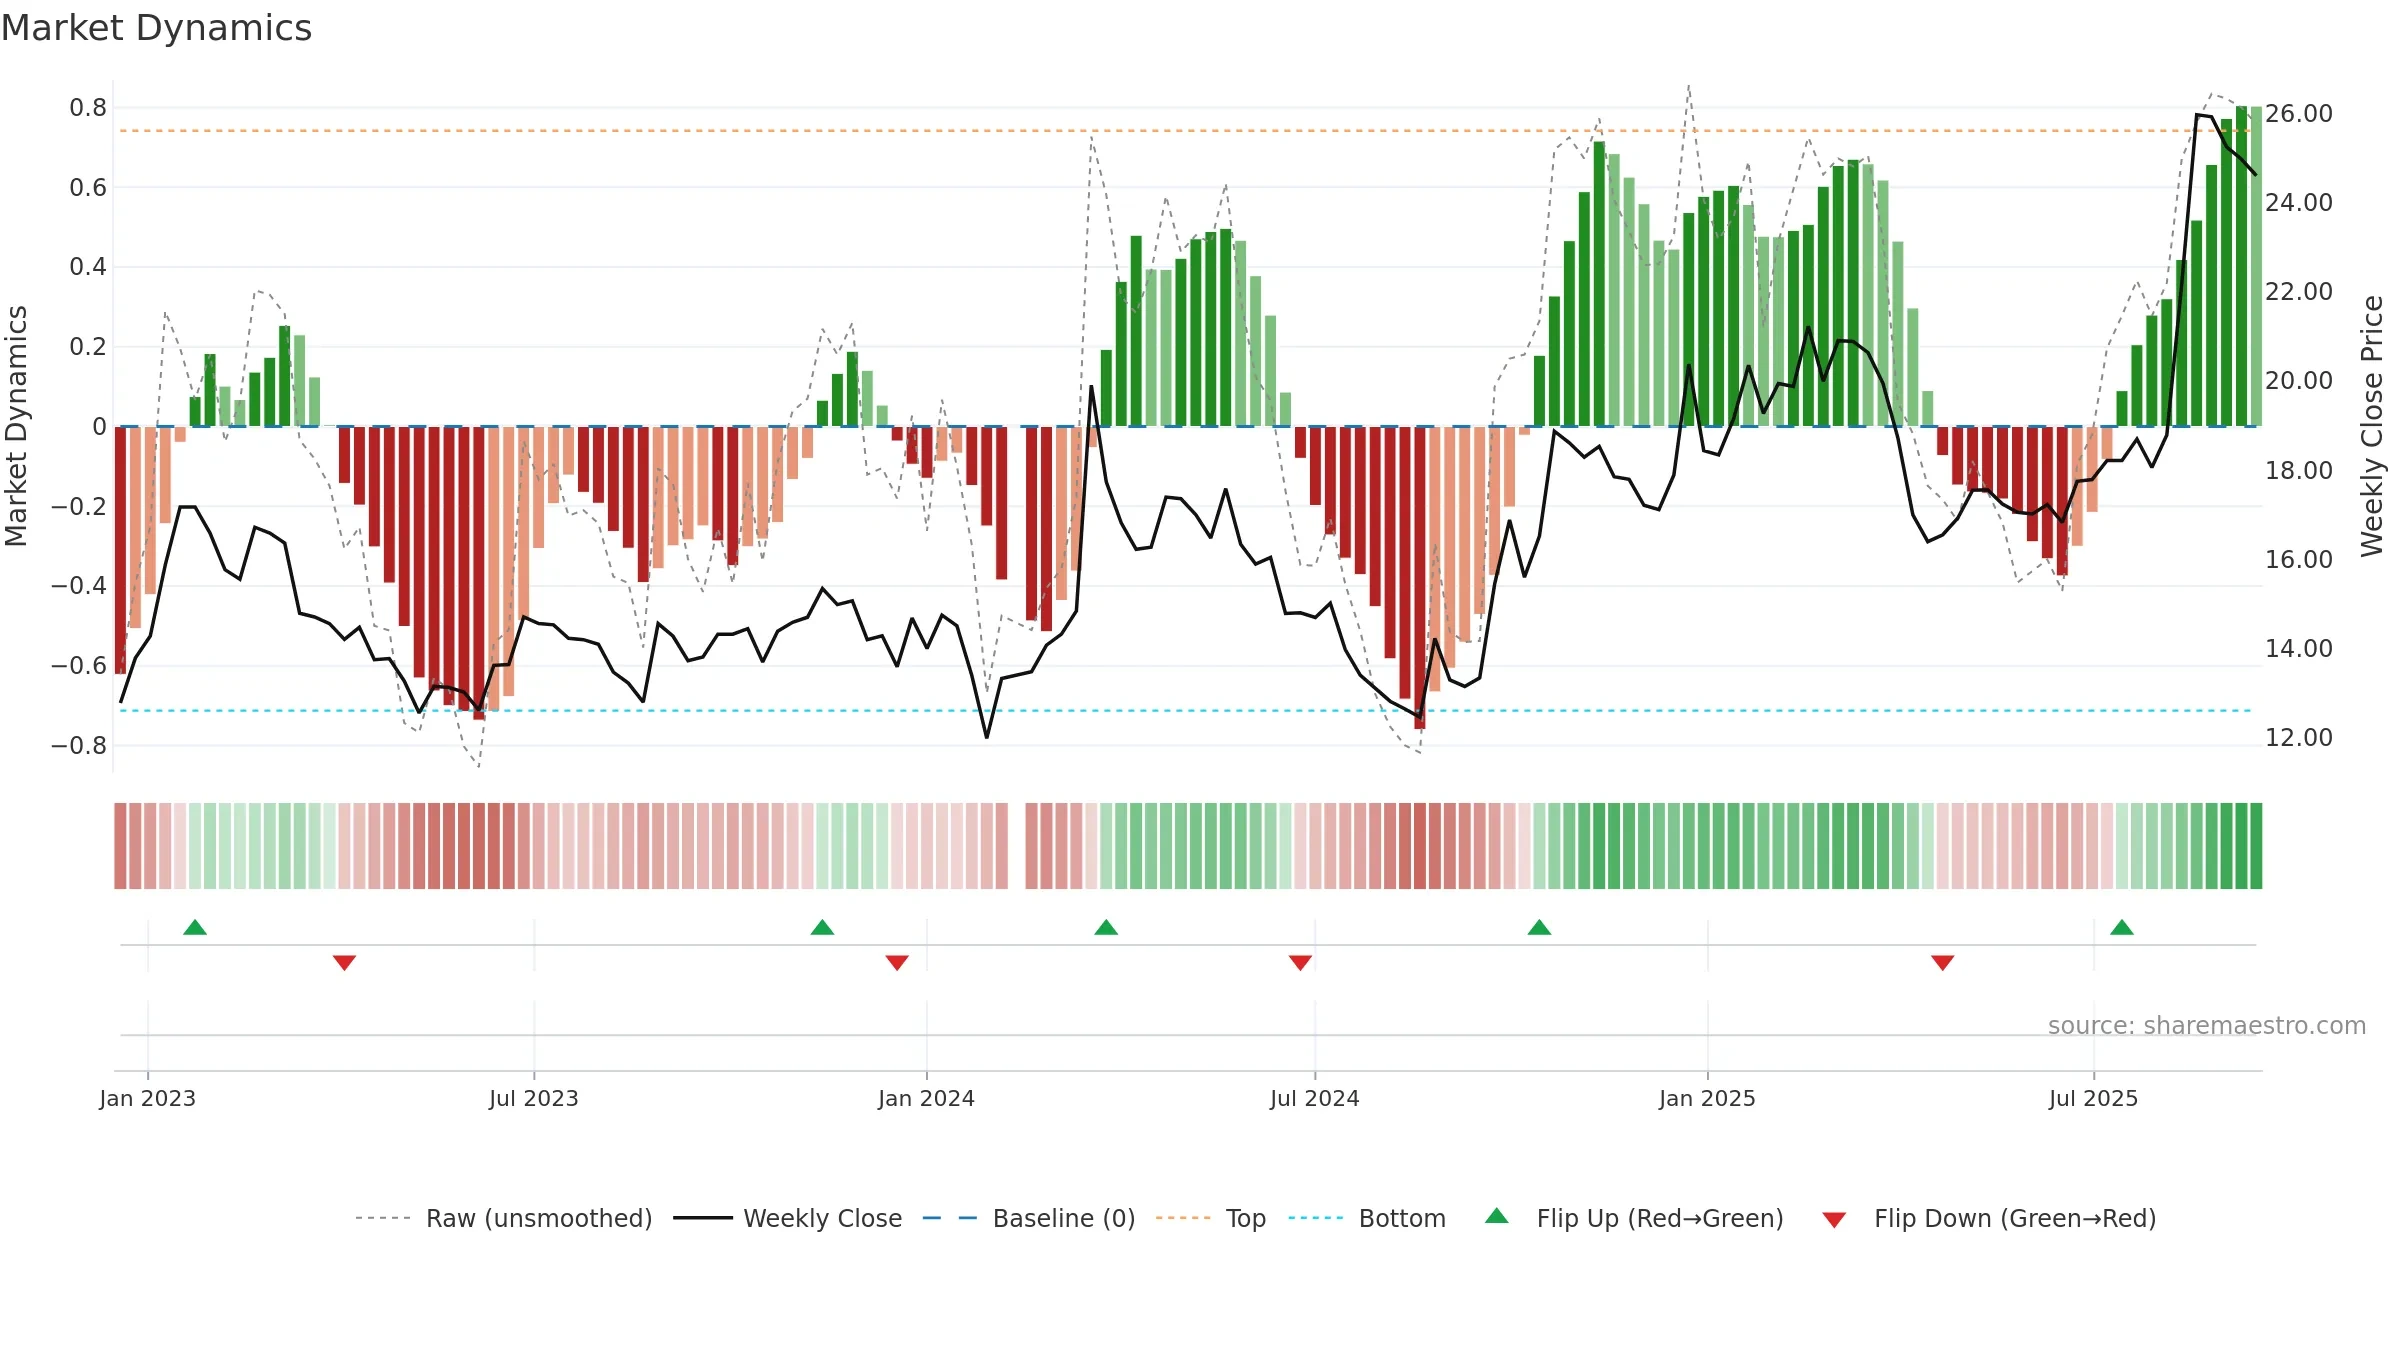Click the vertical Market Dynamics left axis title

pyautogui.click(x=16, y=426)
